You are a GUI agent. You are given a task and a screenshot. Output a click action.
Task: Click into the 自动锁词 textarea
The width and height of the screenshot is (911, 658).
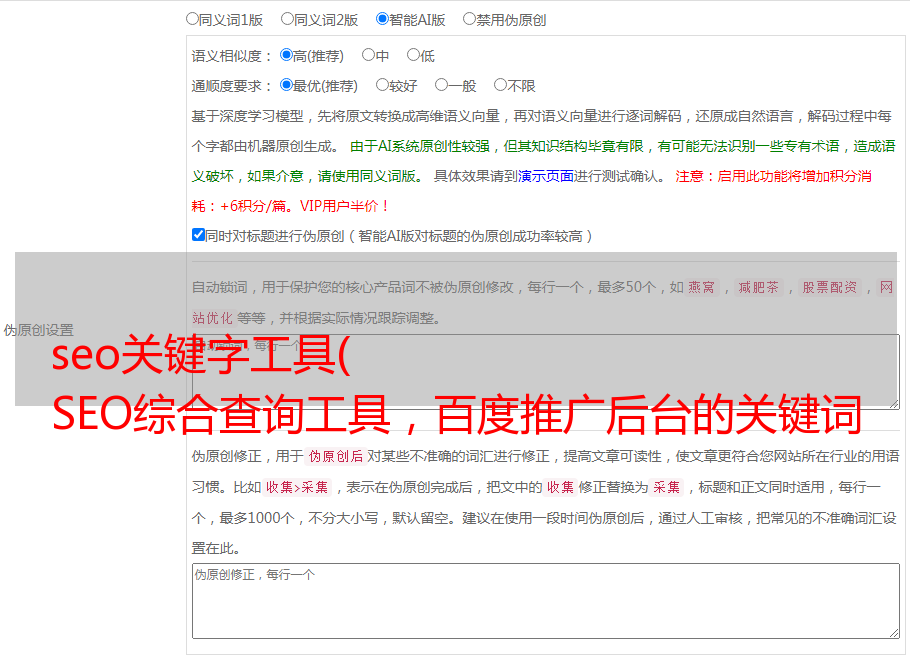click(x=546, y=372)
